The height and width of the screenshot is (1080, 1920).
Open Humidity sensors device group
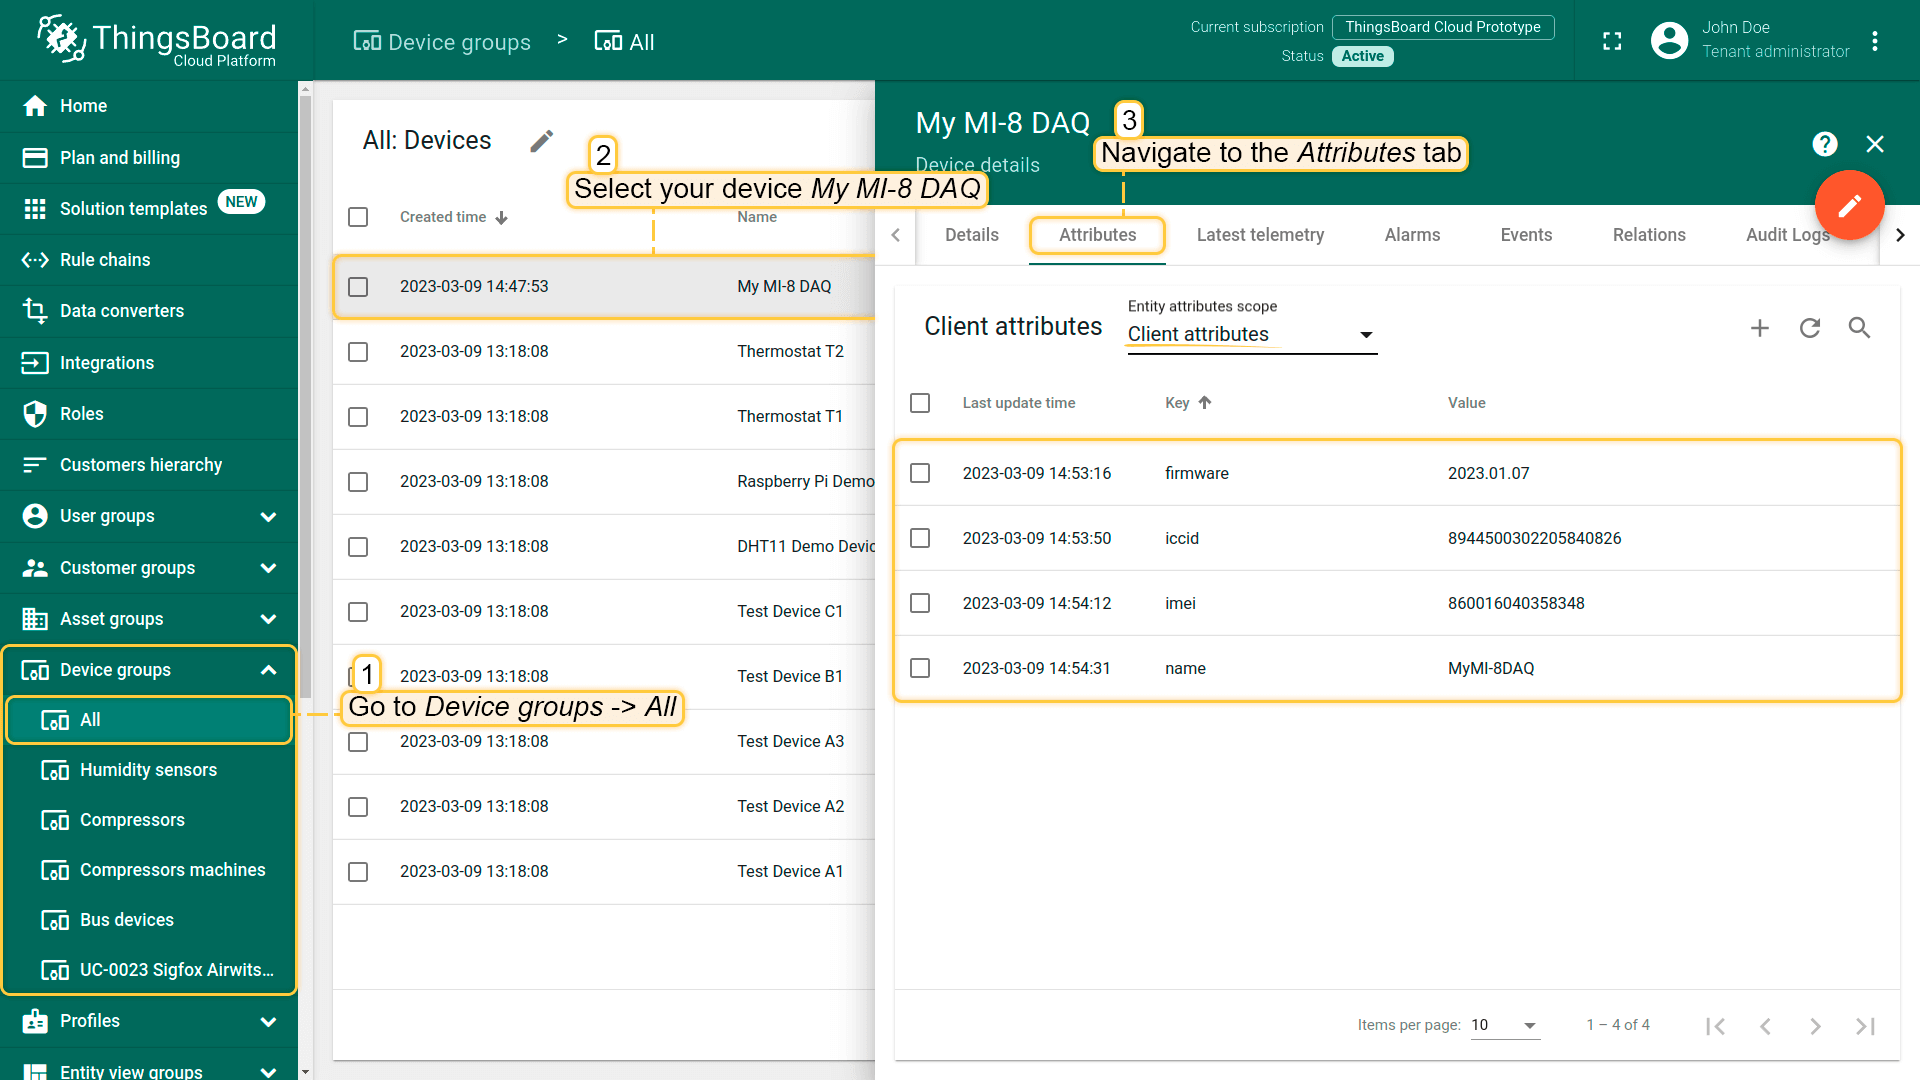(148, 770)
